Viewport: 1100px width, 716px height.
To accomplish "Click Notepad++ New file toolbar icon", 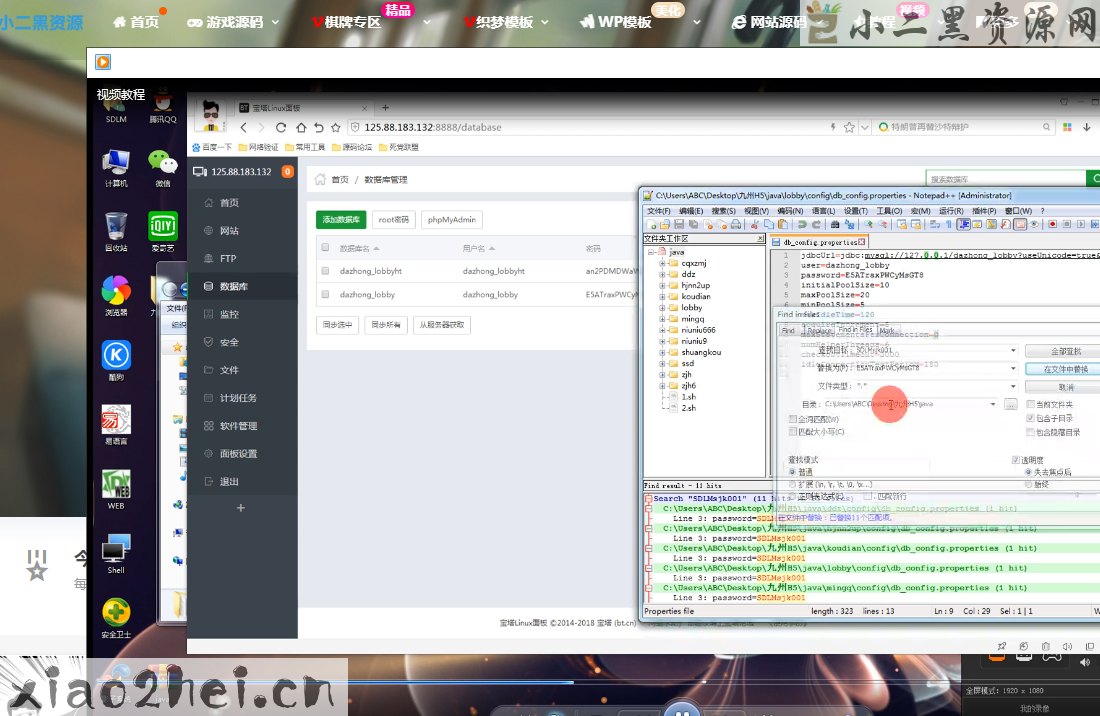I will (651, 224).
